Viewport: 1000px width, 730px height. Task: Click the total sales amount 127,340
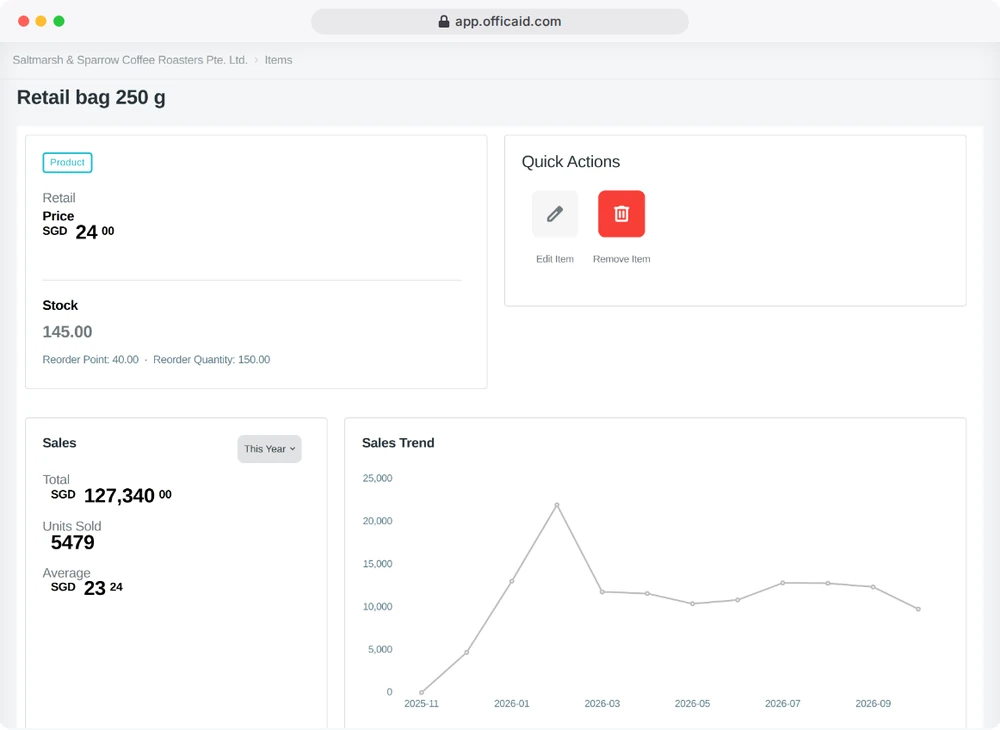(x=119, y=495)
